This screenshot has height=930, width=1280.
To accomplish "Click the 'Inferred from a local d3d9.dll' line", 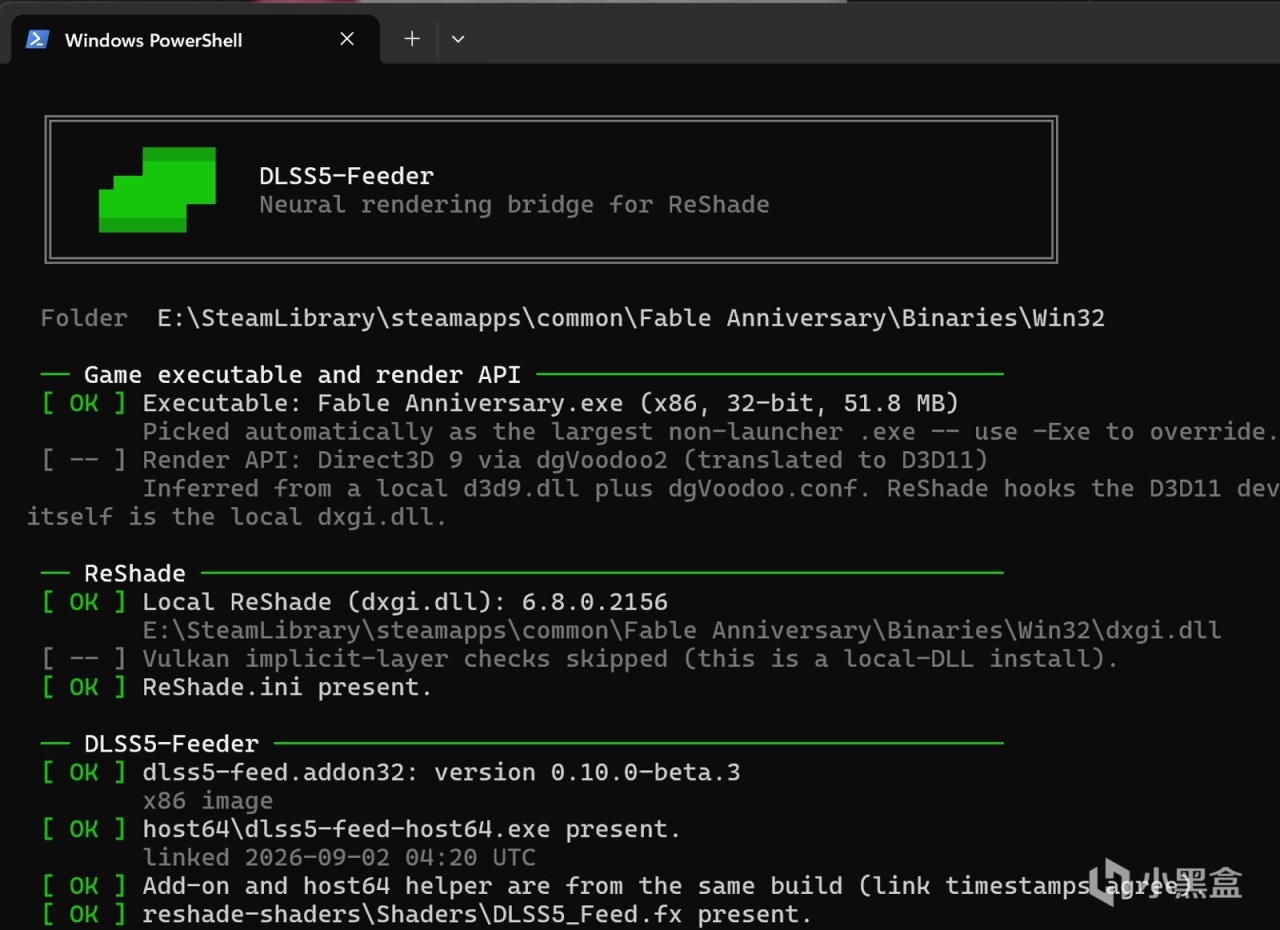I will 711,489.
